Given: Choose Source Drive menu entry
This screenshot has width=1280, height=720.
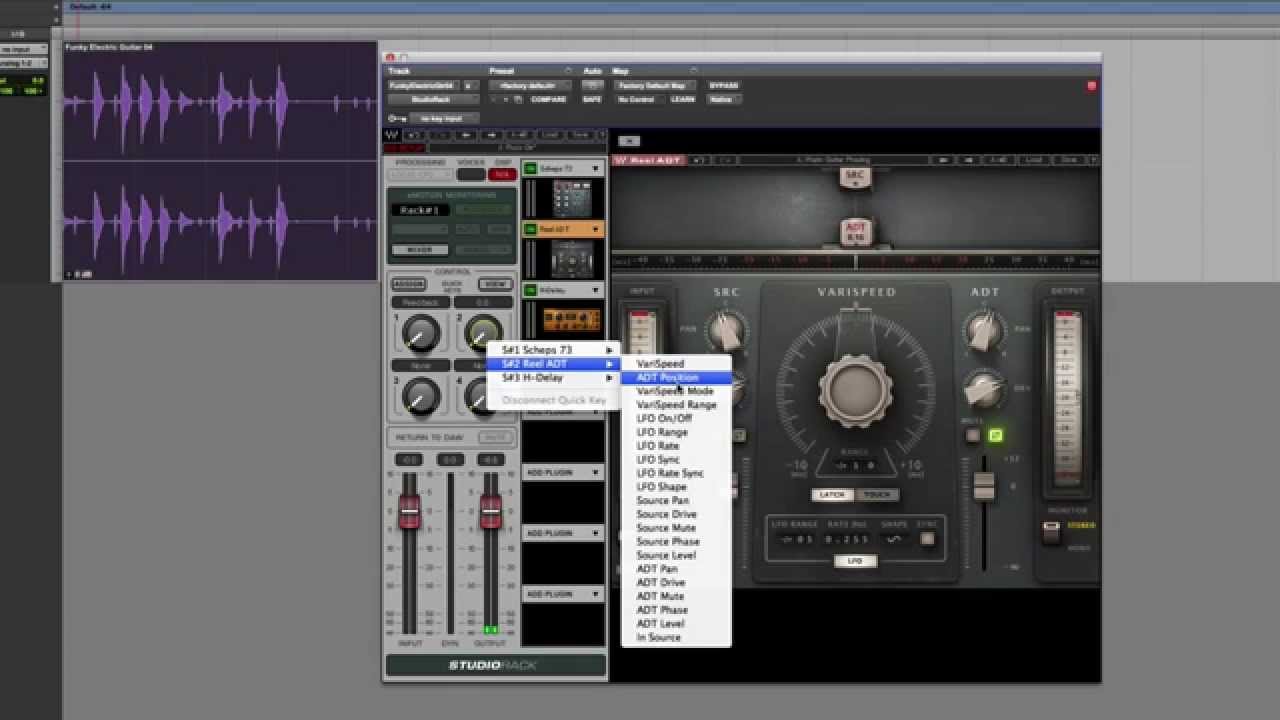Looking at the screenshot, I should point(676,514).
